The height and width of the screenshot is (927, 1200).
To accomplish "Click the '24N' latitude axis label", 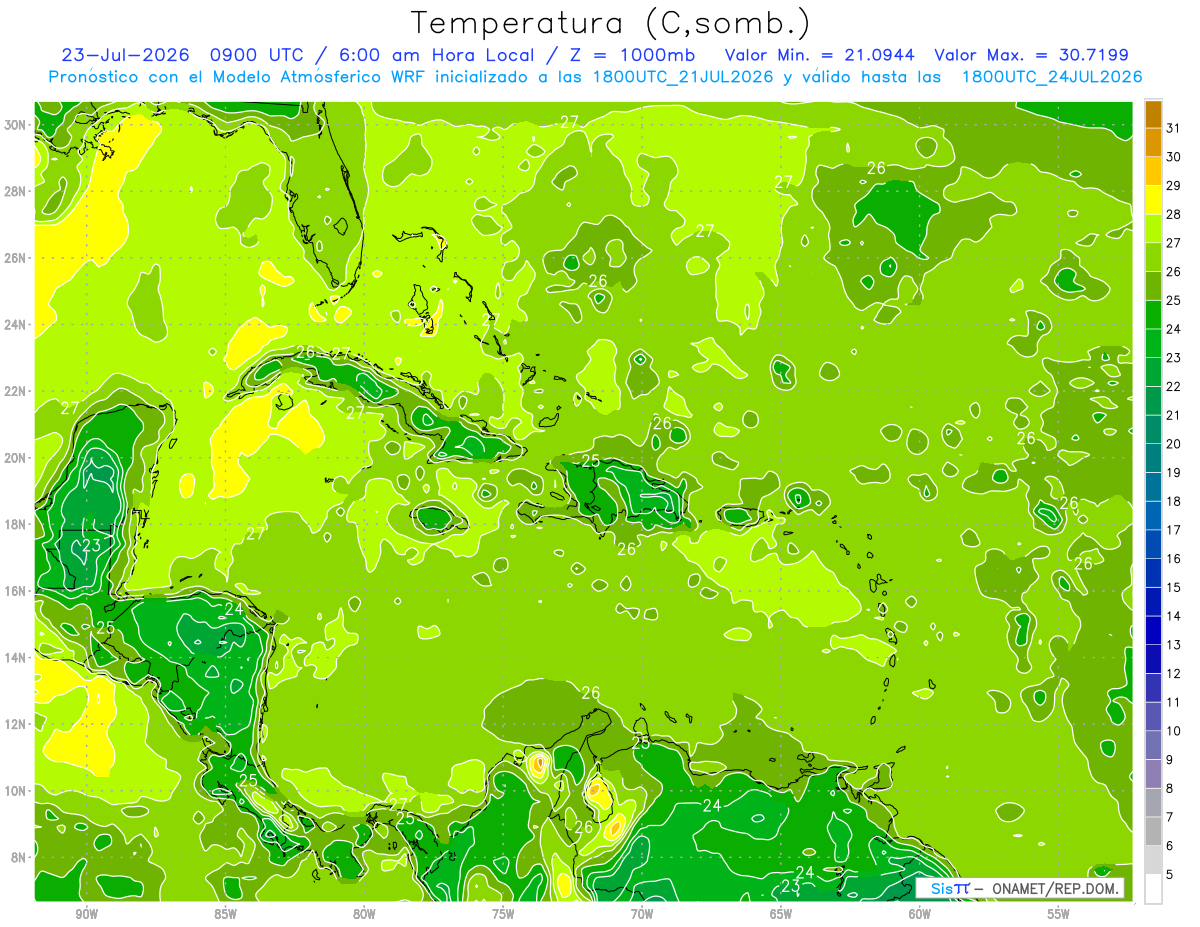I will coord(17,324).
